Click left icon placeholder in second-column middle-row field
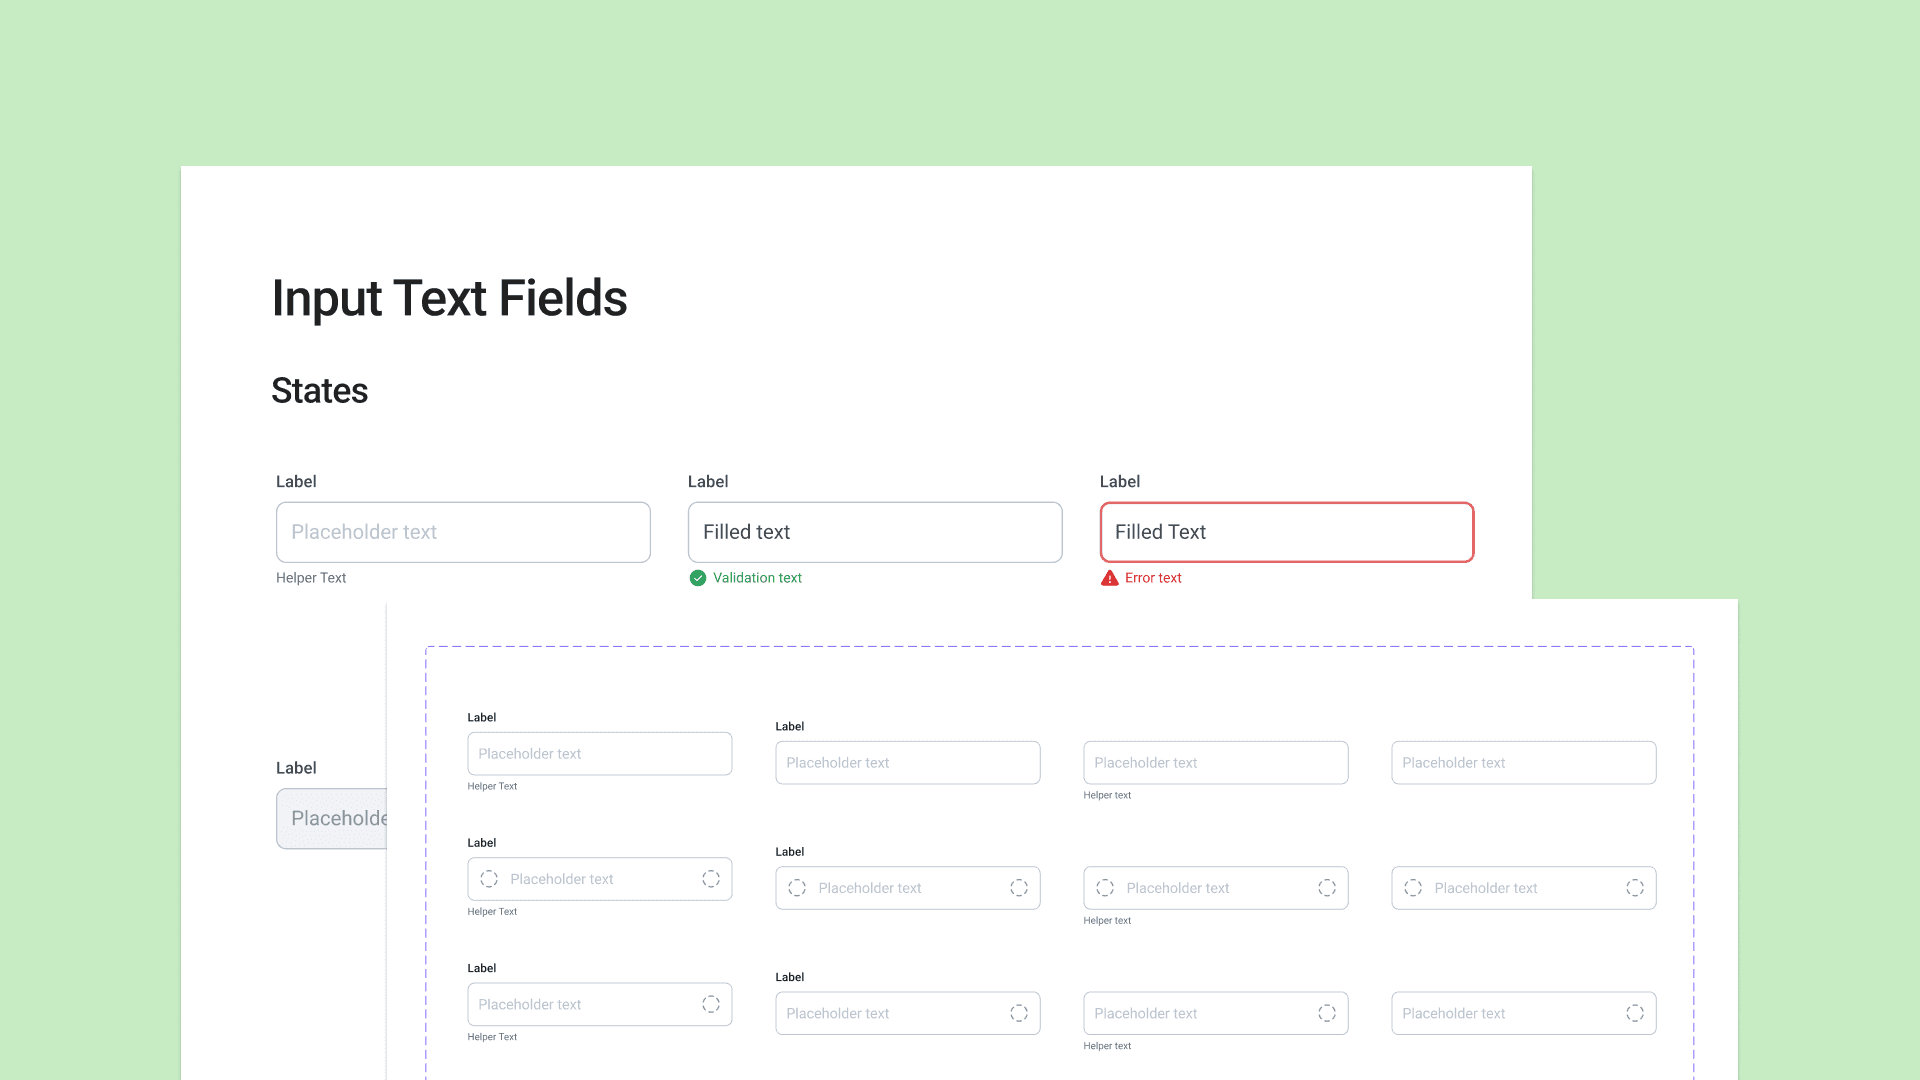Screen dimensions: 1920x1080 click(797, 888)
